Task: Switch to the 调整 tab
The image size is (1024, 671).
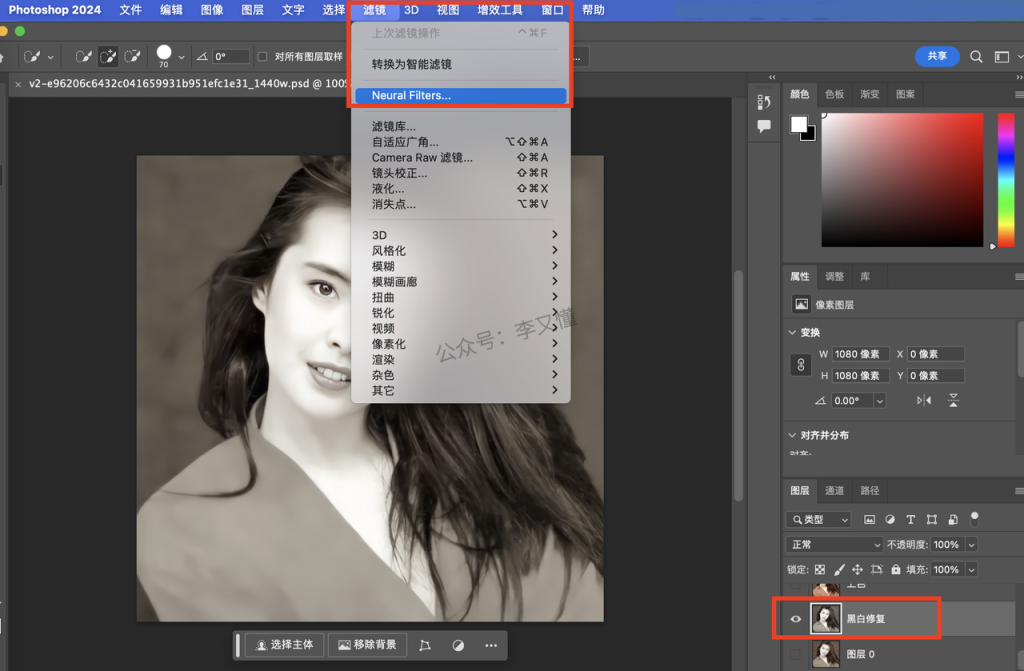Action: pos(834,276)
